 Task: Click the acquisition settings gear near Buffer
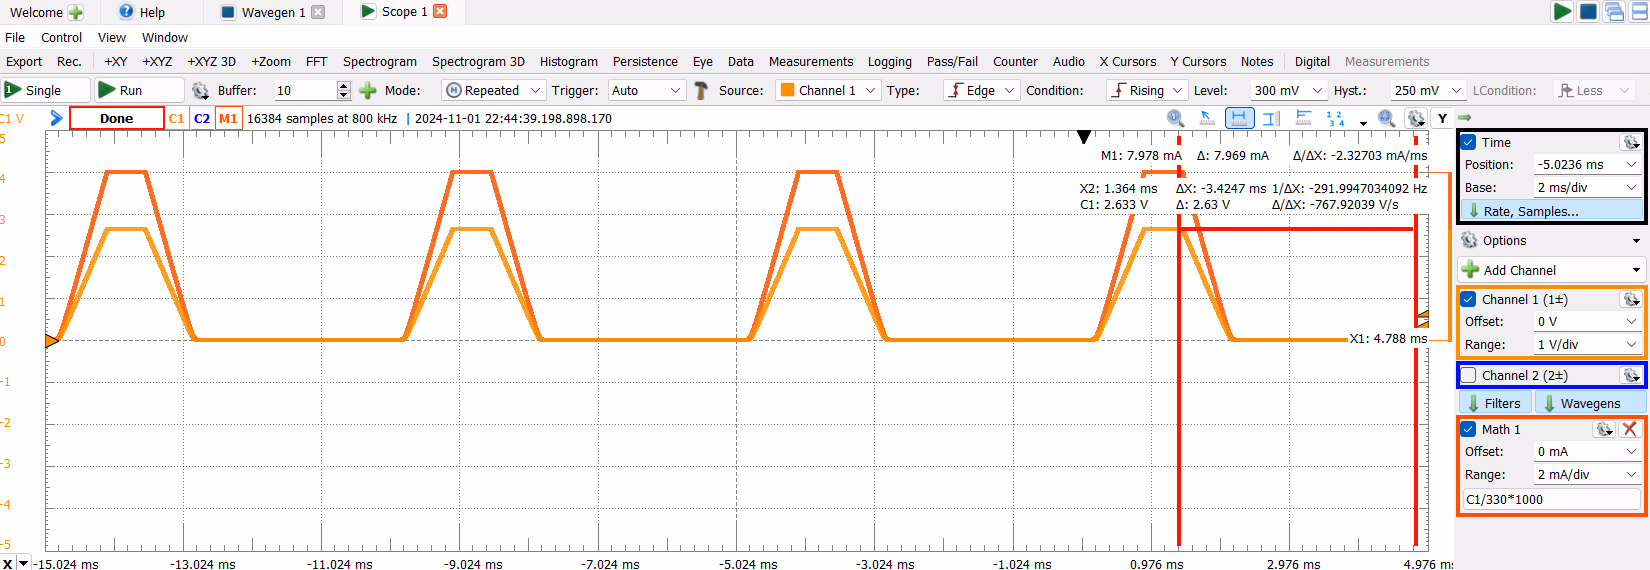click(200, 90)
